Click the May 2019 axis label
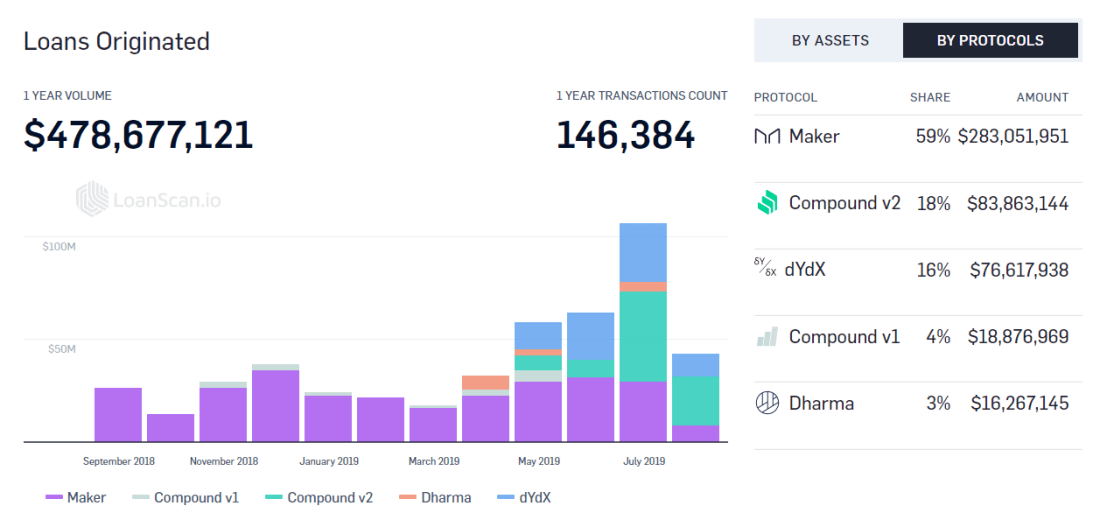Screen dimensions: 1100x513 539,461
